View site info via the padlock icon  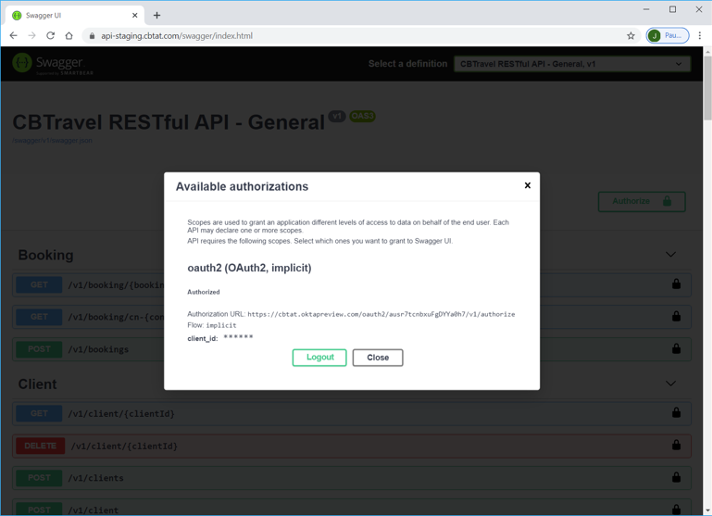(92, 35)
